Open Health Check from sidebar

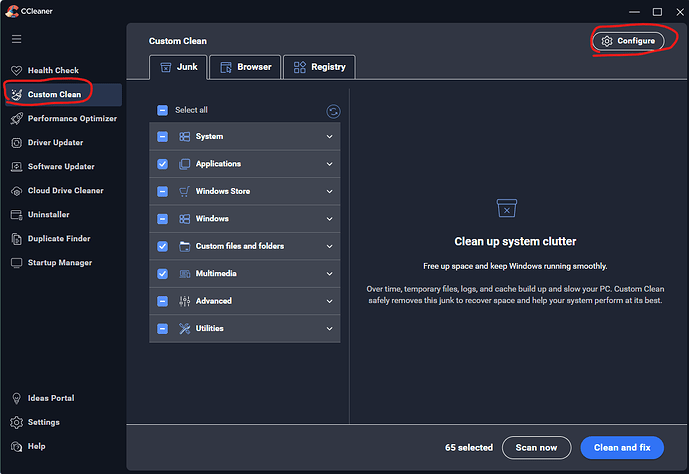(x=52, y=70)
